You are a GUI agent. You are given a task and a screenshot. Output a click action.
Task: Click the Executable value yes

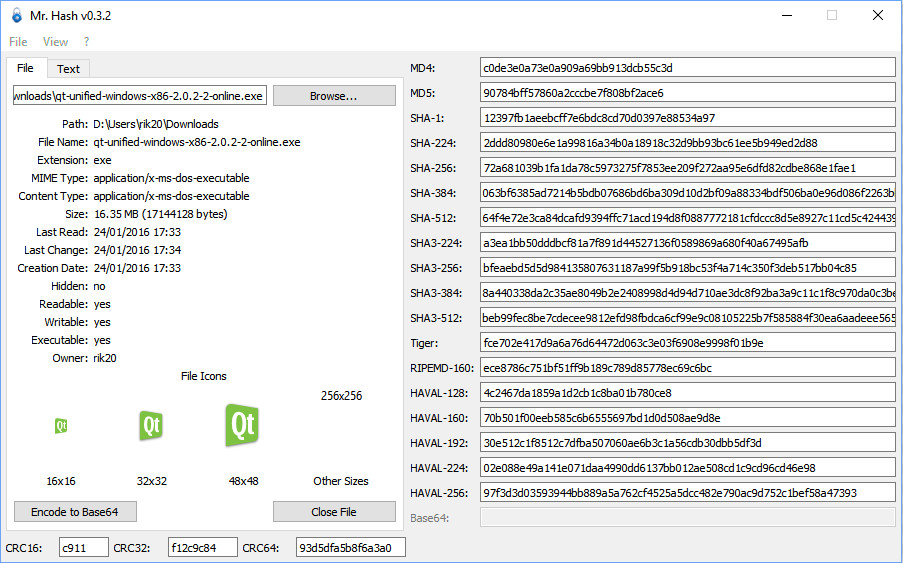102,340
